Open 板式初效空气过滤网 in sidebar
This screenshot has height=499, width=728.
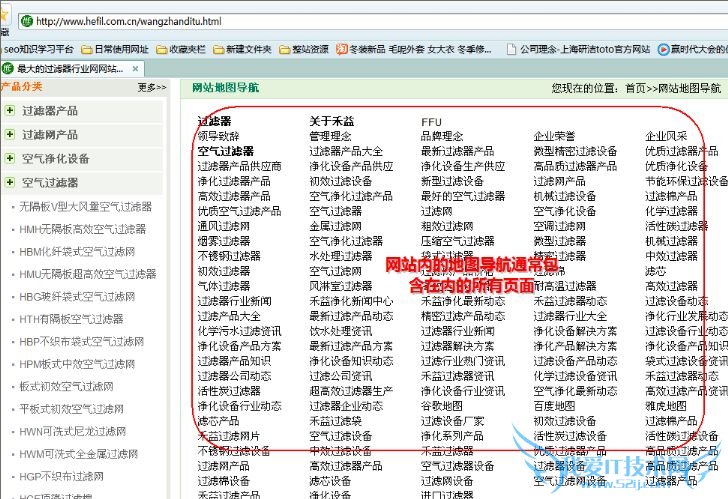coord(66,386)
